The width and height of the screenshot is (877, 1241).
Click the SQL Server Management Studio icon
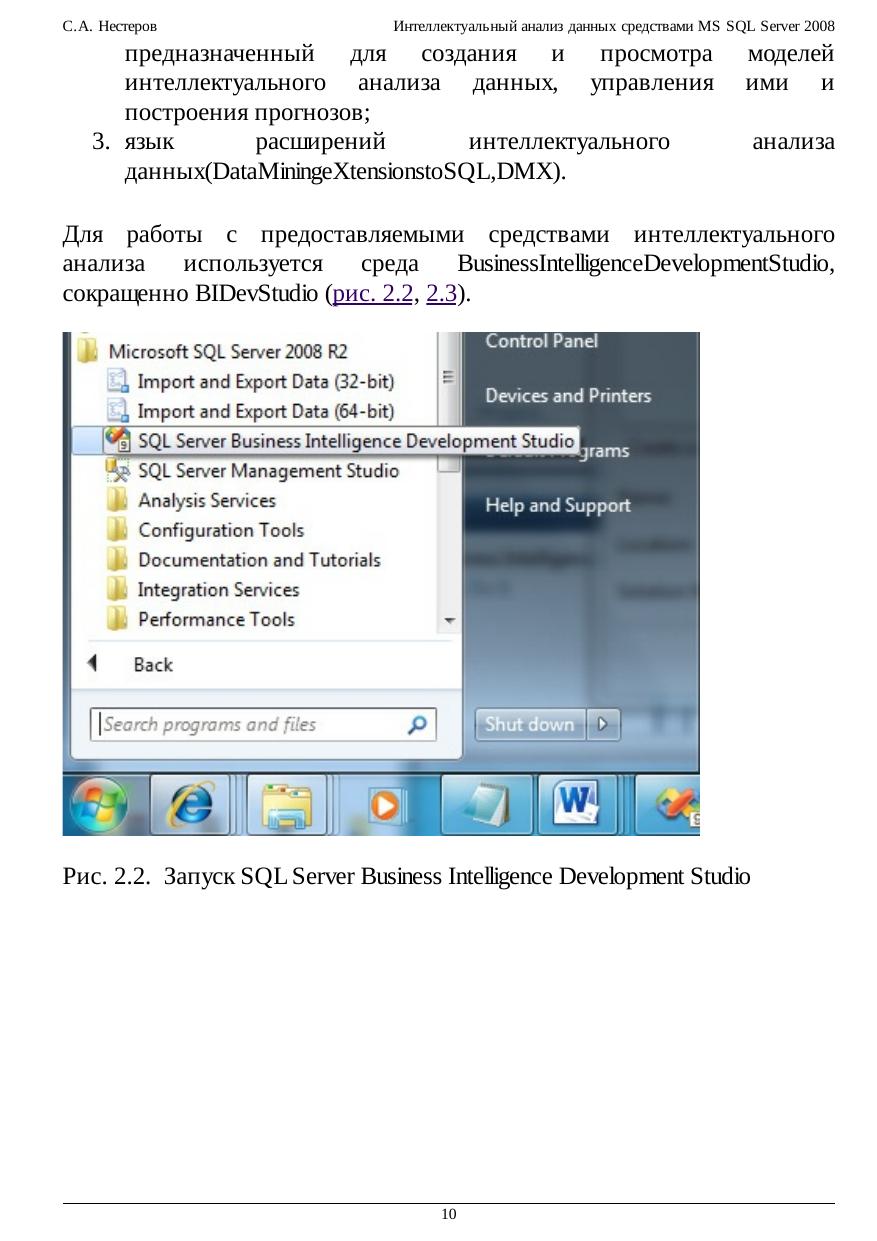point(119,471)
